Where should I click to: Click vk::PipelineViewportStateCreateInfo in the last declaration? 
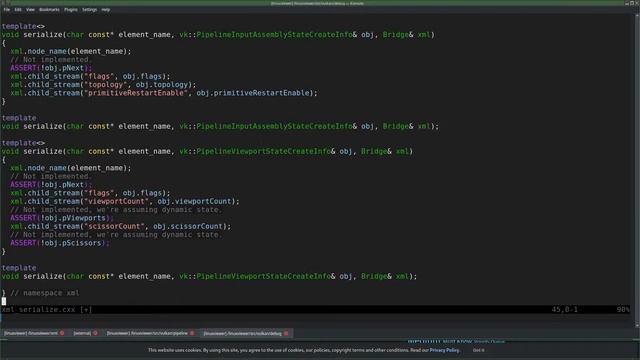(x=255, y=276)
